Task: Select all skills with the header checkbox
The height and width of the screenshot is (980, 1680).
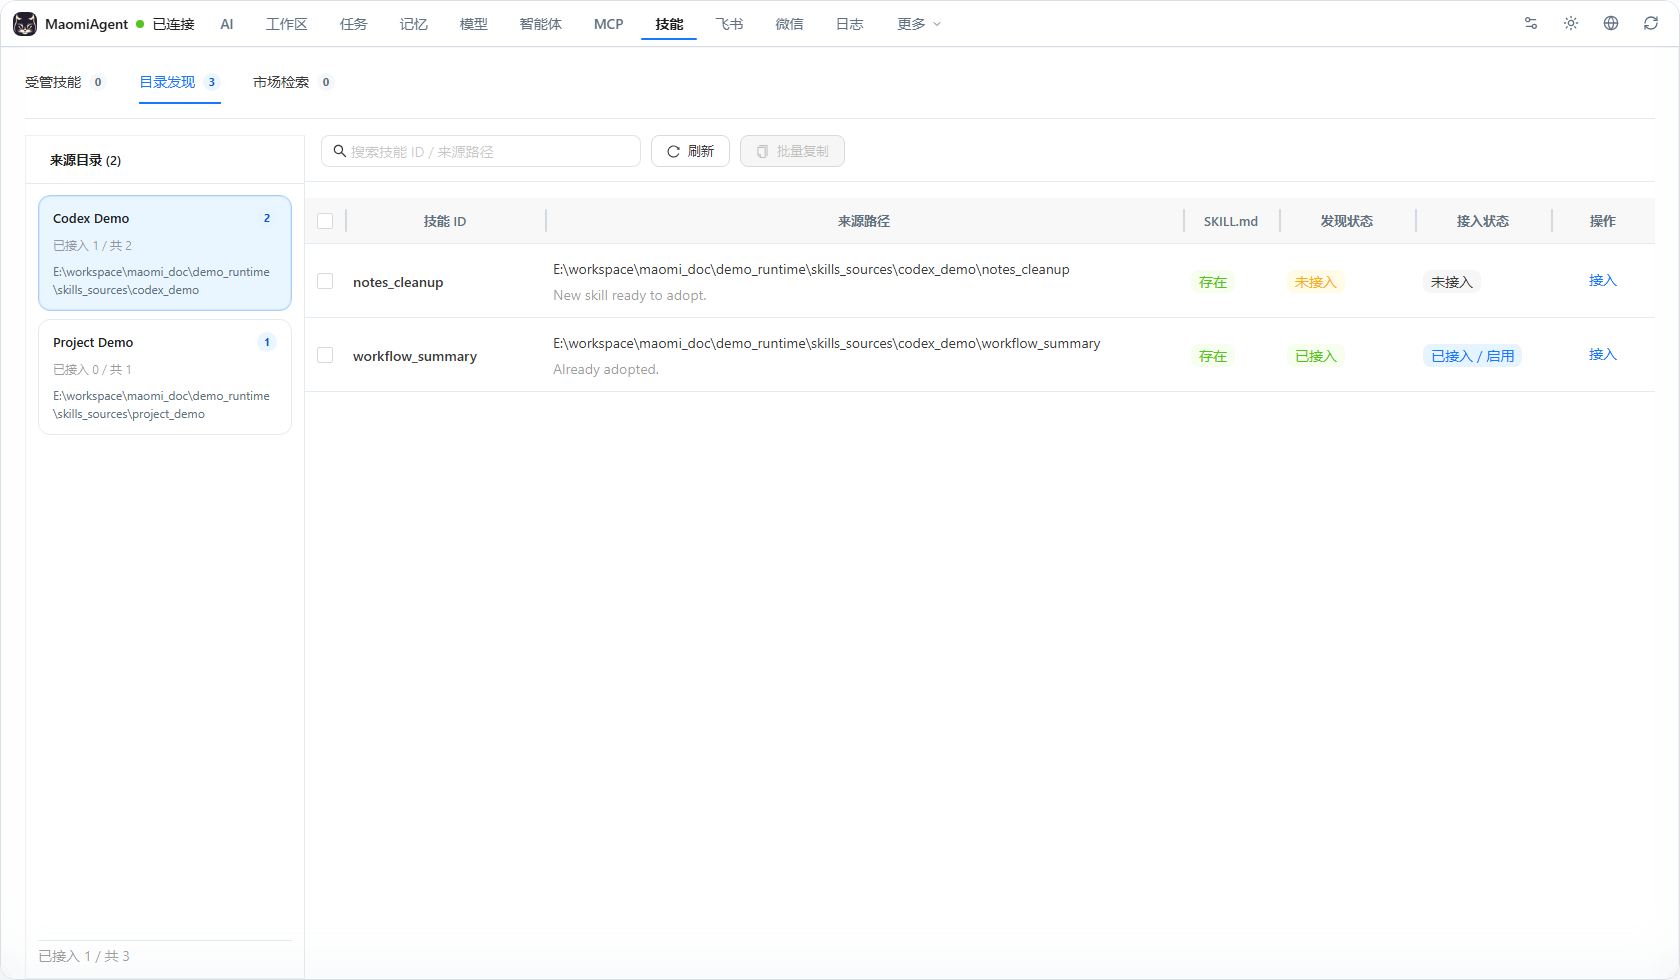Action: (x=325, y=221)
